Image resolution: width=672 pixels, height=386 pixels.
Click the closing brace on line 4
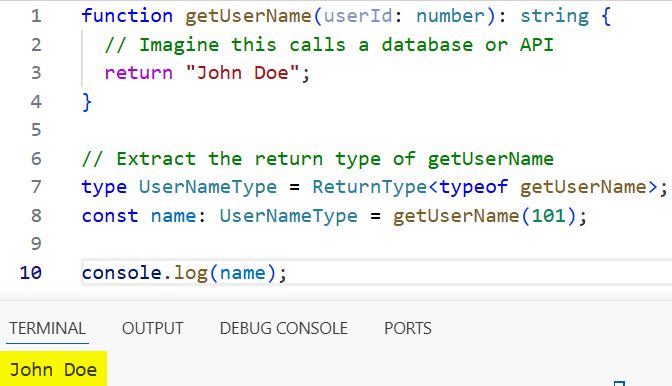[87, 102]
